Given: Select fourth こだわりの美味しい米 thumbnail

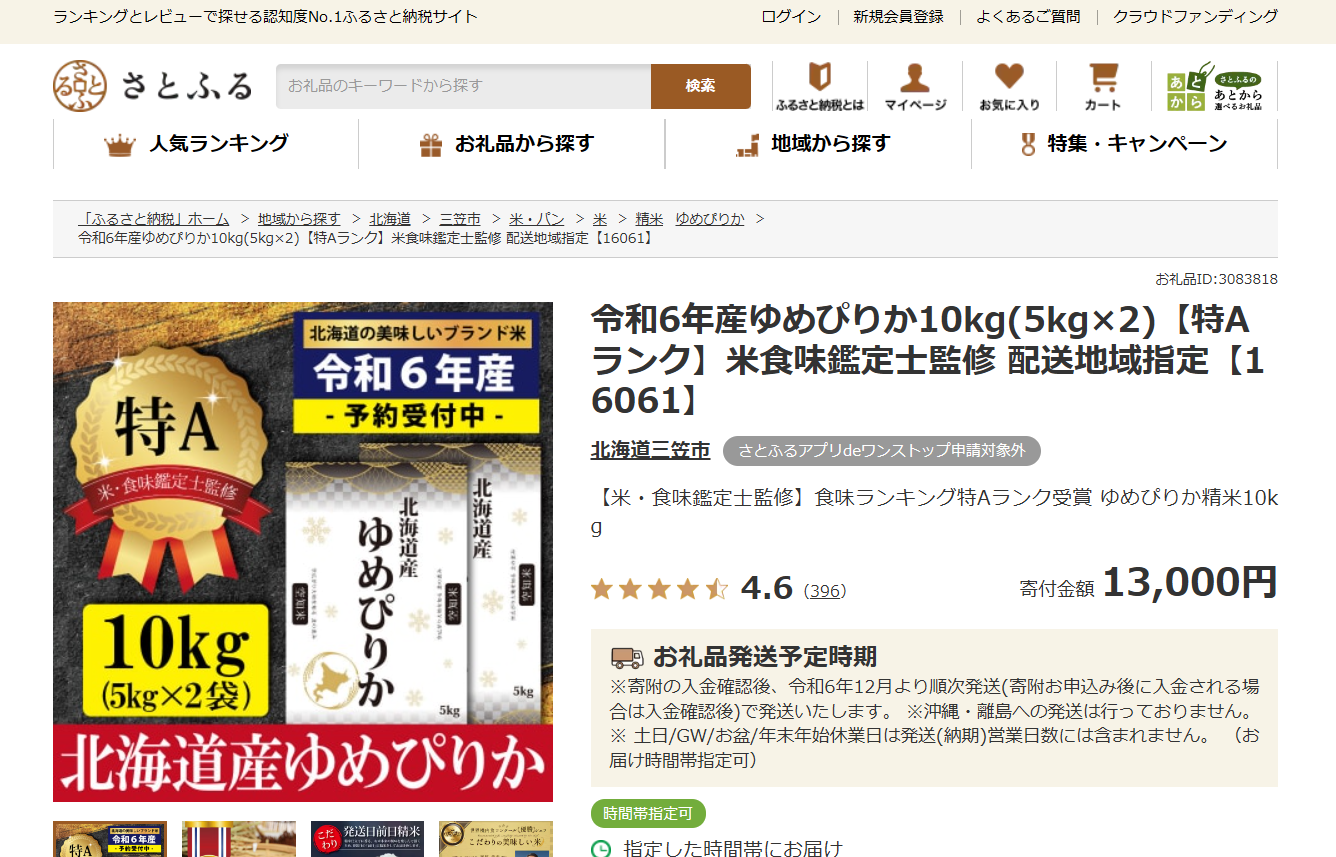Looking at the screenshot, I should point(496,840).
